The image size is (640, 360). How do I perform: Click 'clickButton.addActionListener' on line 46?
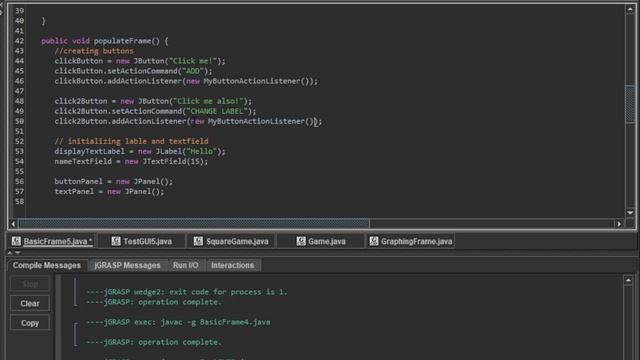tap(118, 81)
